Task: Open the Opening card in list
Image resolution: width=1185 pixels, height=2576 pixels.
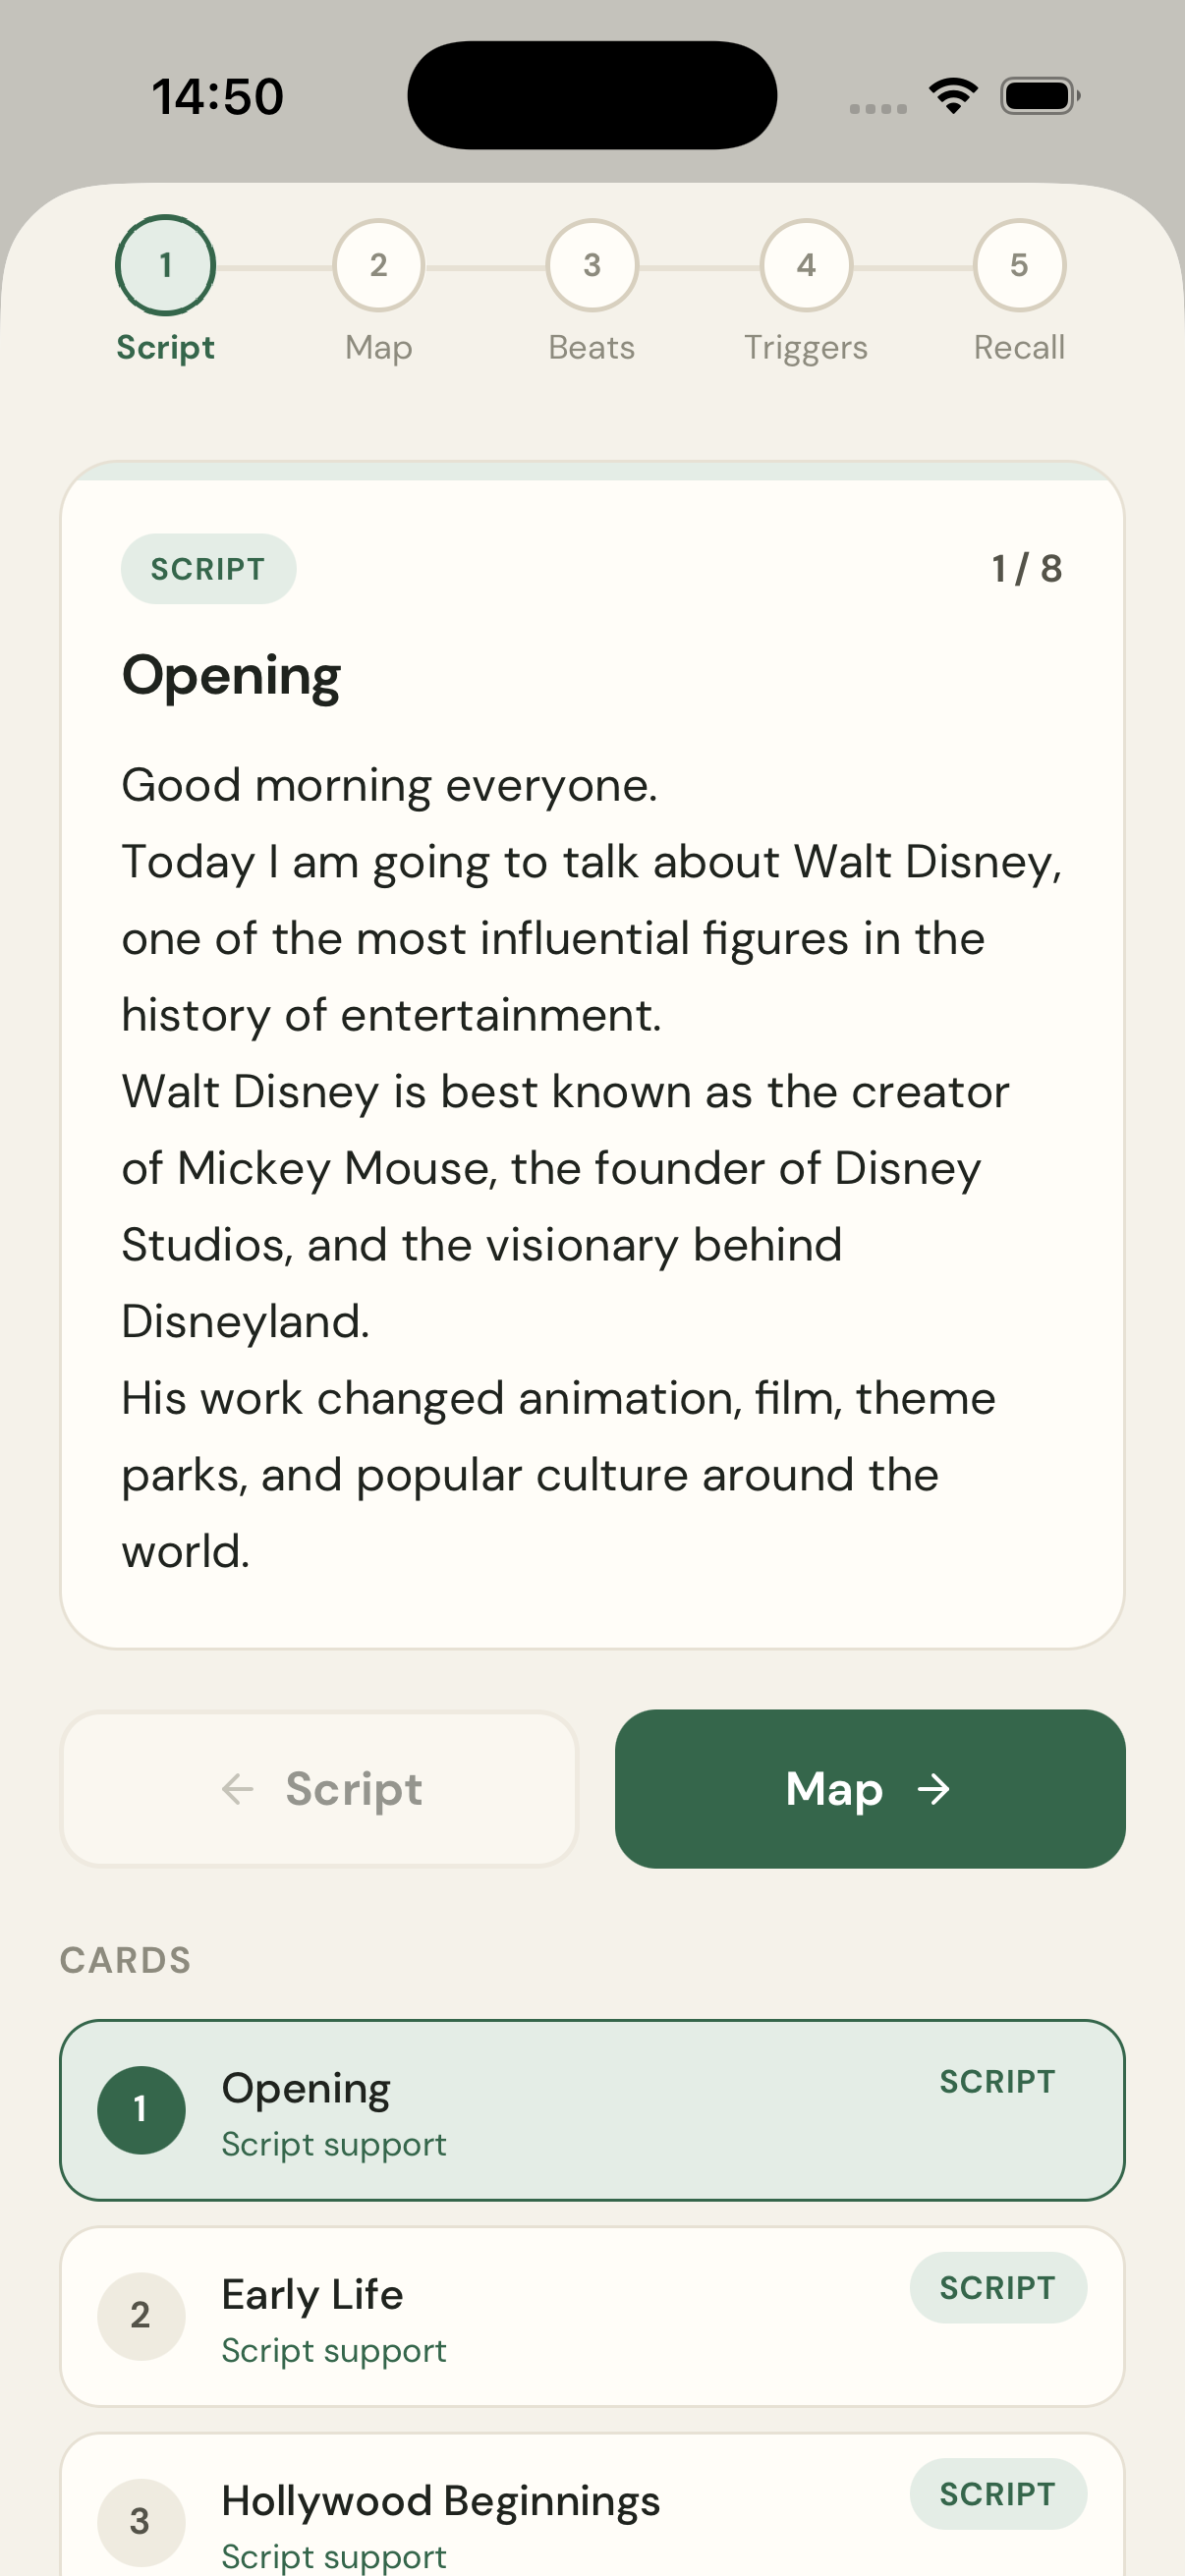Action: click(592, 2110)
